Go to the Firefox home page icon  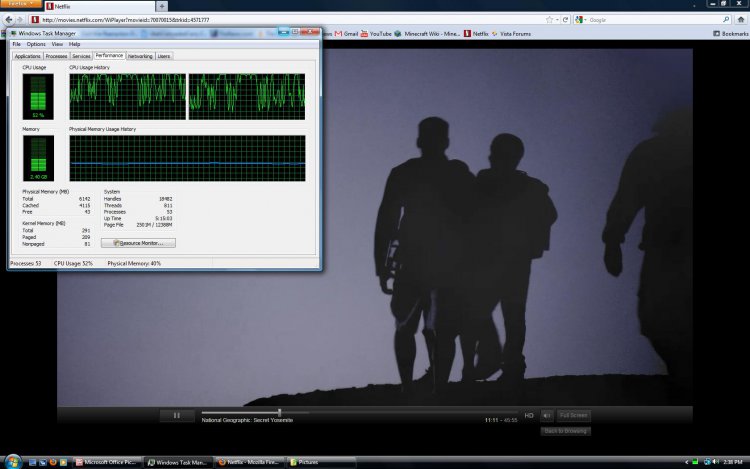pos(741,20)
